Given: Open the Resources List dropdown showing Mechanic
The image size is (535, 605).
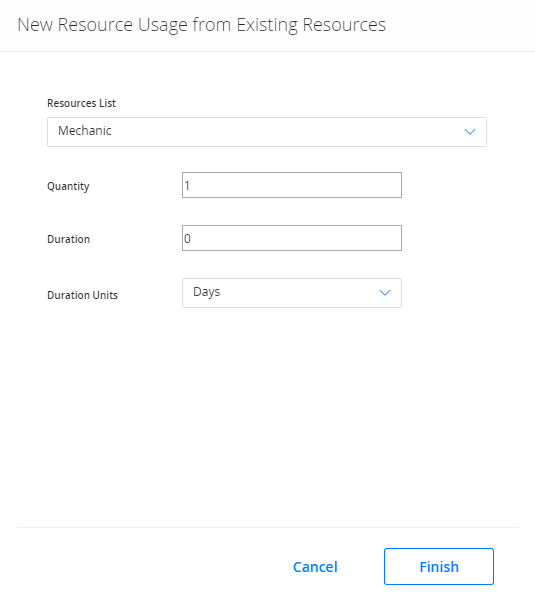Looking at the screenshot, I should coord(267,132).
